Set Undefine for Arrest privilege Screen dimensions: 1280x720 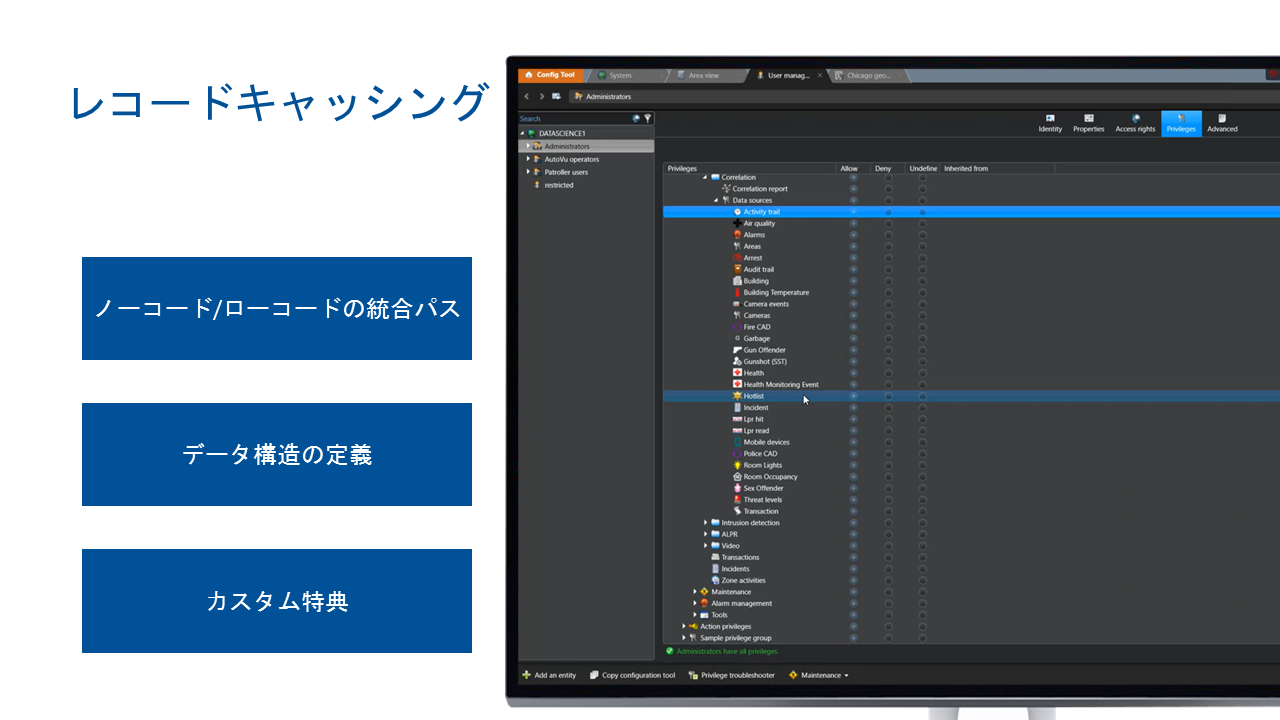(922, 258)
